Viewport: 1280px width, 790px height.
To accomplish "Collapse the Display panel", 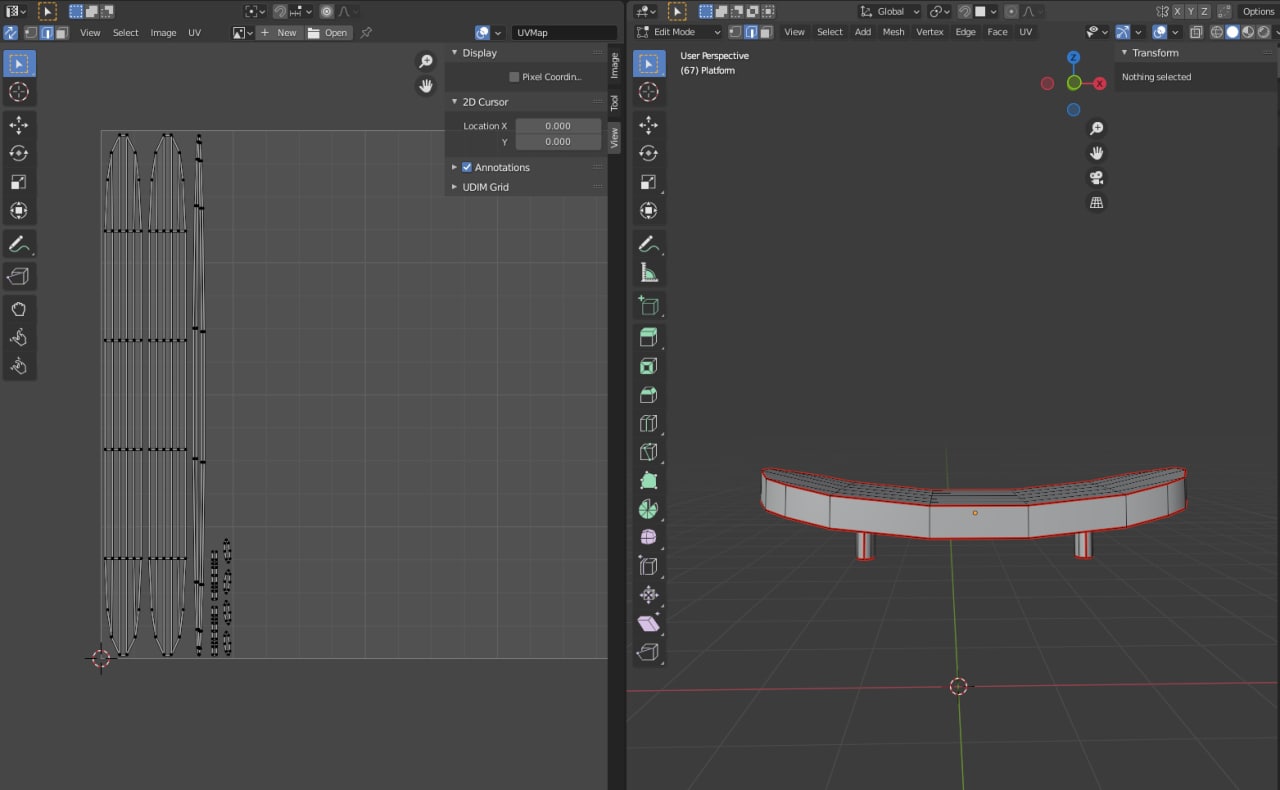I will 454,53.
